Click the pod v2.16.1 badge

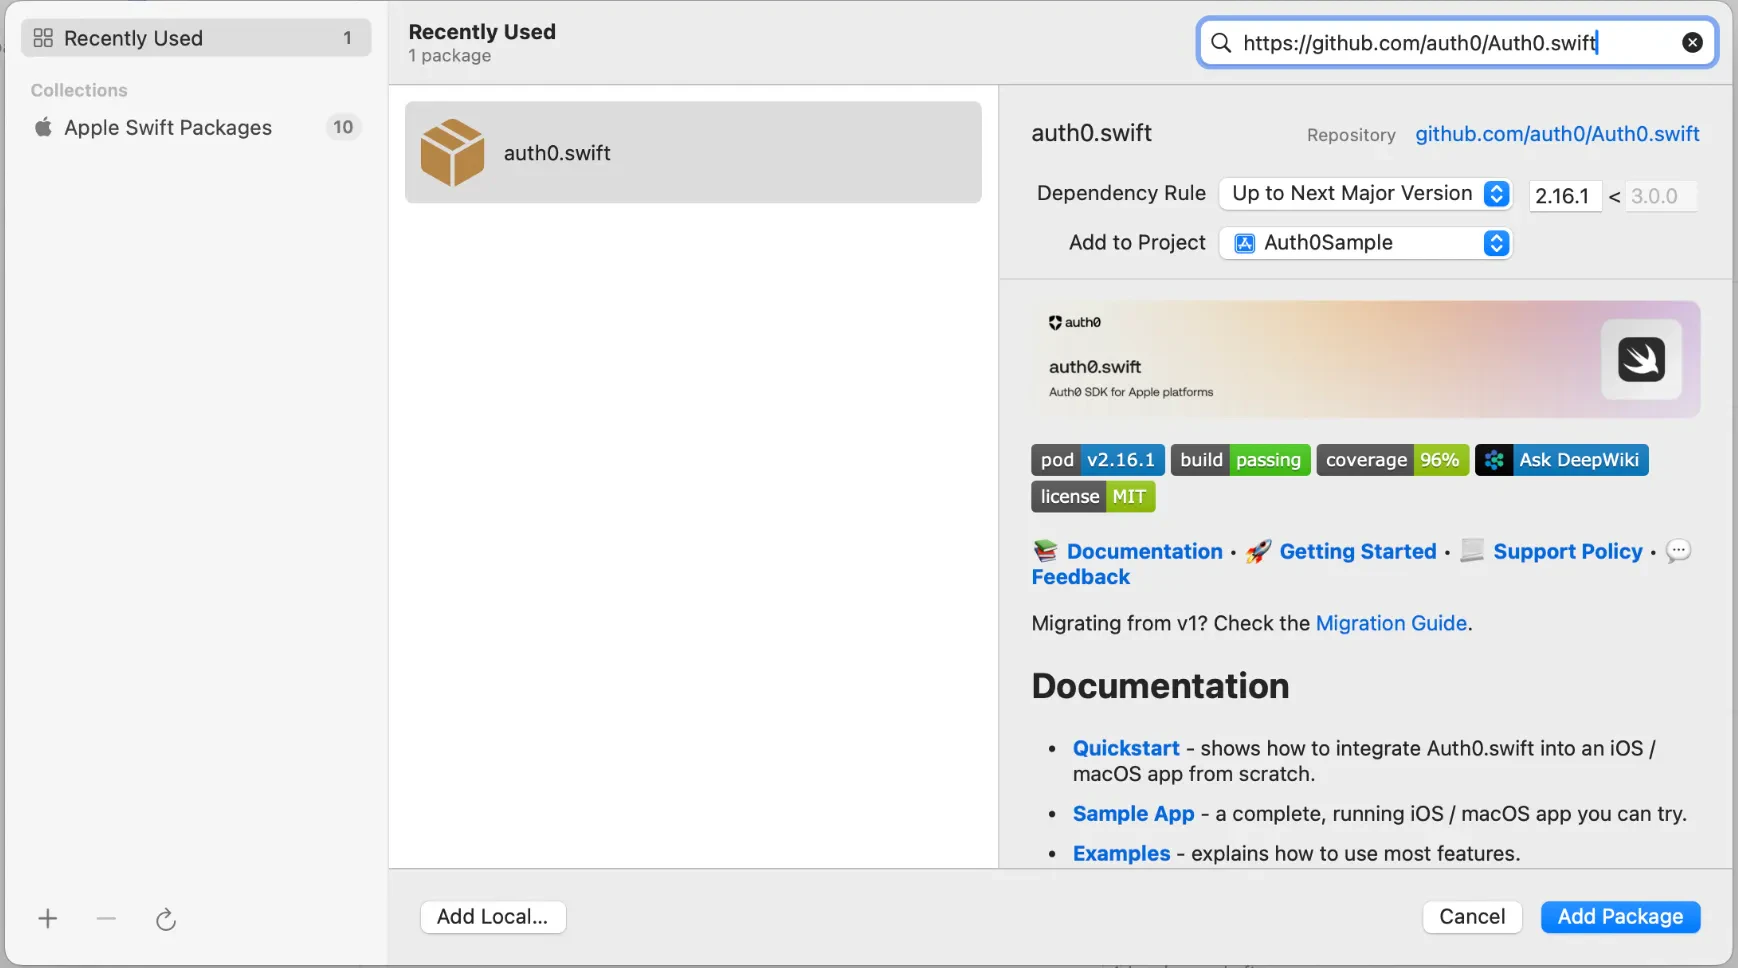(1098, 460)
